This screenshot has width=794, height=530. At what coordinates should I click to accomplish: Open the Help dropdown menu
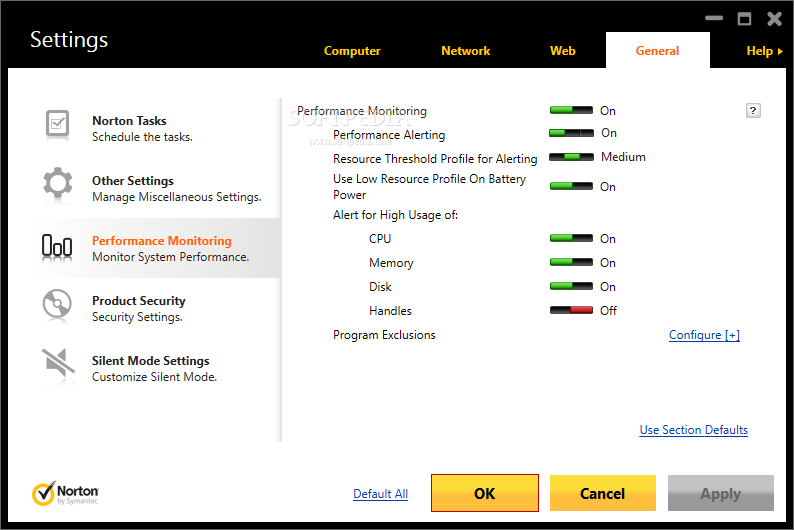764,51
